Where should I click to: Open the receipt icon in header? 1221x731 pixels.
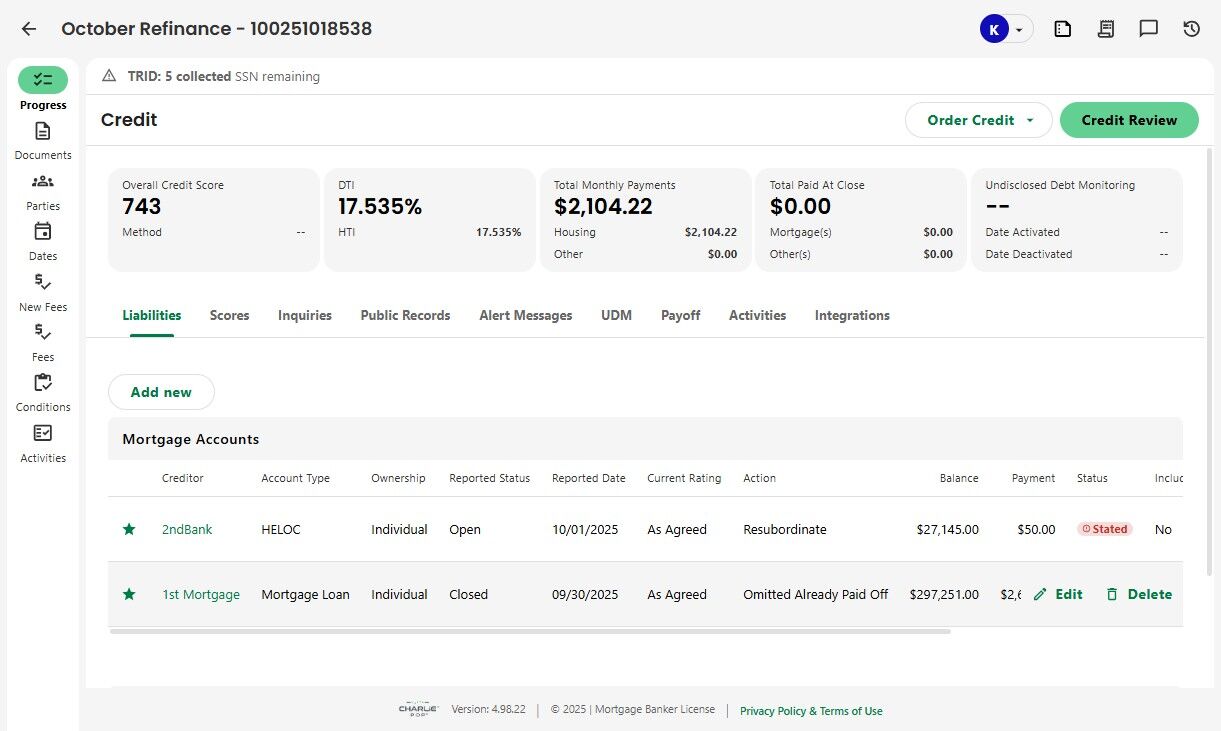coord(1106,29)
